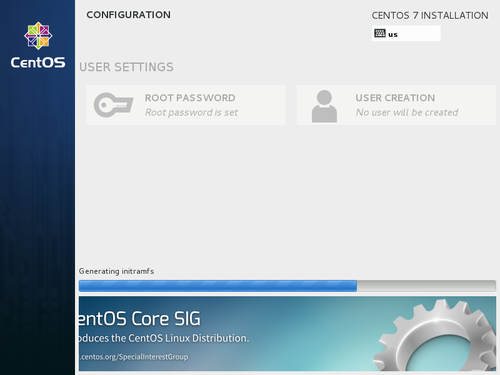The height and width of the screenshot is (375, 500).
Task: Click the user silhouette icon for User Creation
Action: [324, 106]
